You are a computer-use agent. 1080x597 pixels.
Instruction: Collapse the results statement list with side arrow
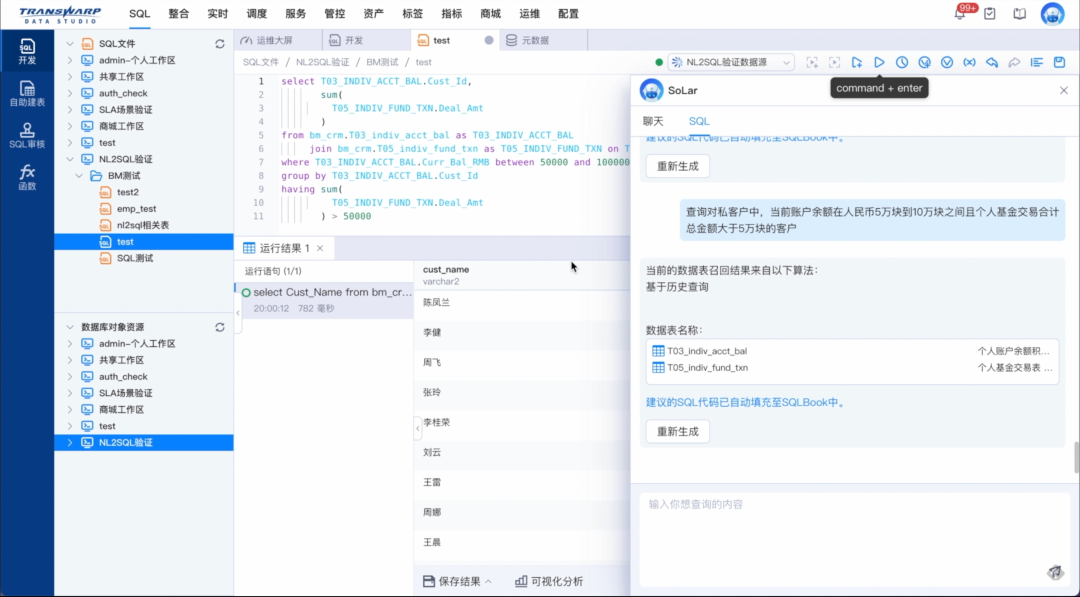point(417,428)
